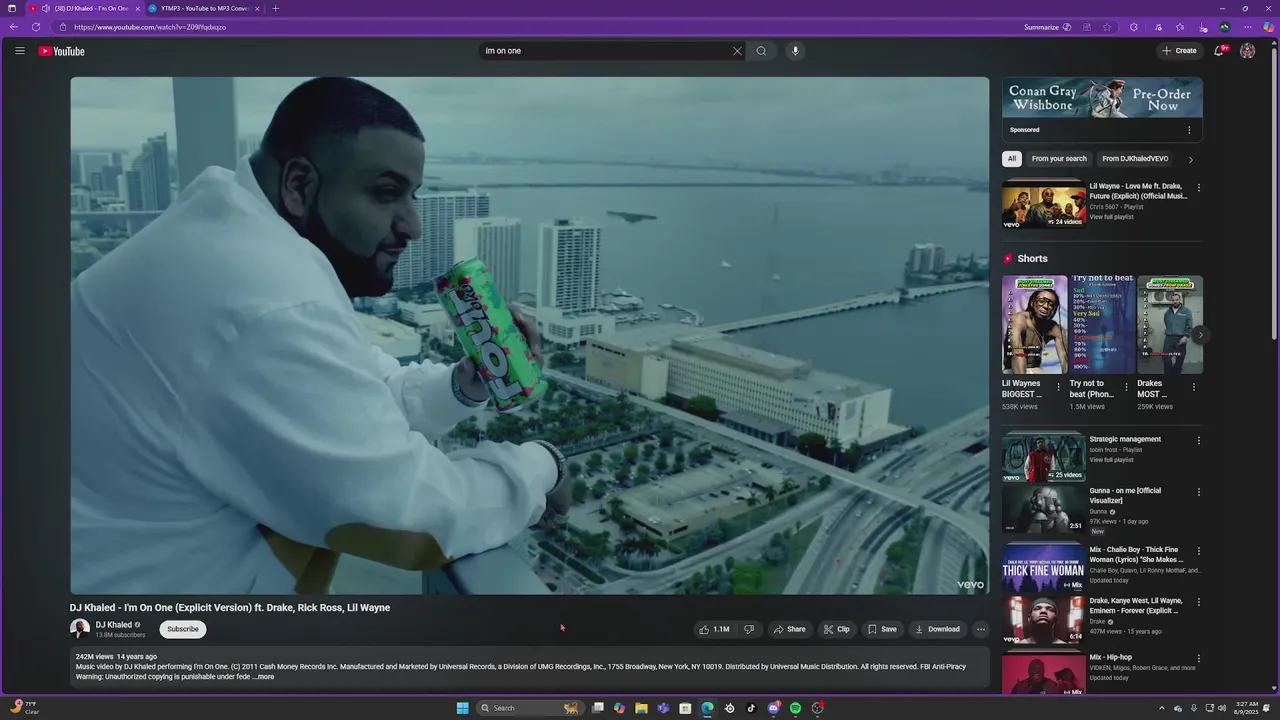1280x720 pixels.
Task: Go back with browser back arrow
Action: [x=13, y=27]
